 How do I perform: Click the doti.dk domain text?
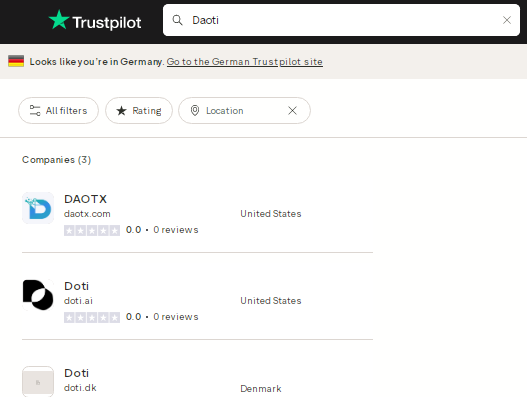tap(80, 388)
